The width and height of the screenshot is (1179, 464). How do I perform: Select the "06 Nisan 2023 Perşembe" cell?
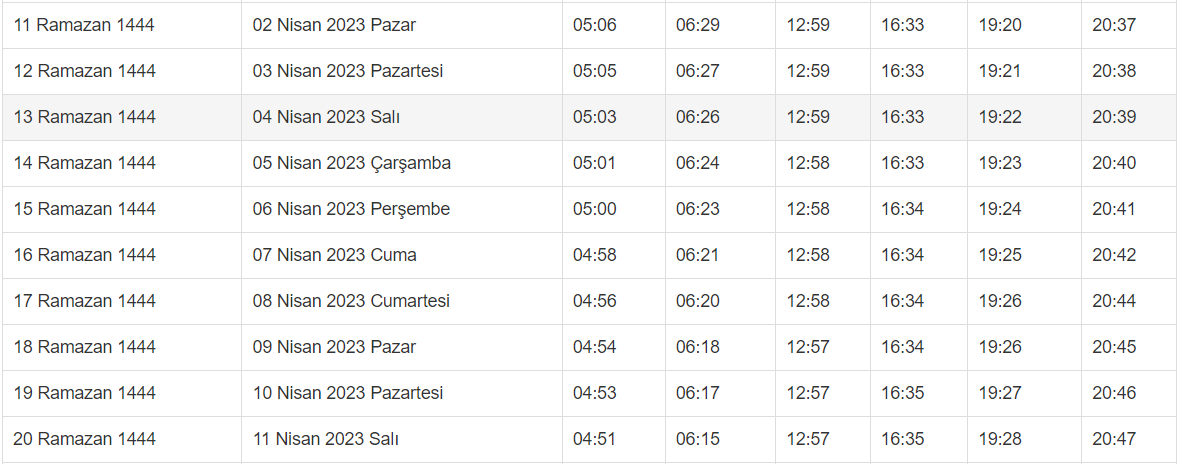pos(351,209)
